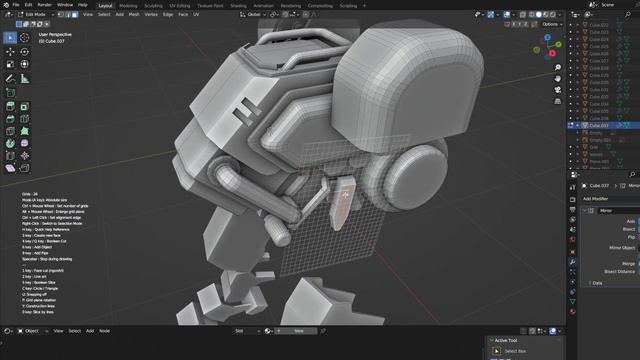The height and width of the screenshot is (360, 640).
Task: Click the blue Z axis gizmo ball
Action: point(547,38)
